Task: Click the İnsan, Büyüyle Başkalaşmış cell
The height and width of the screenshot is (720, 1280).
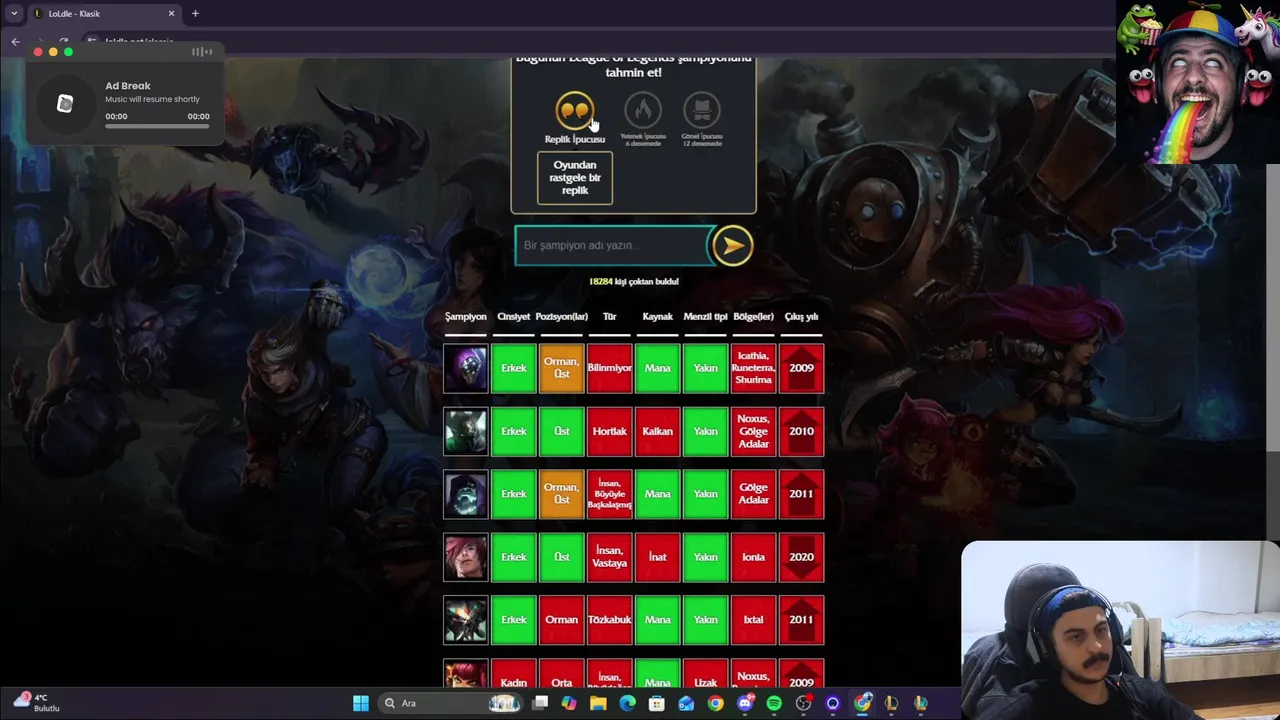Action: [610, 494]
